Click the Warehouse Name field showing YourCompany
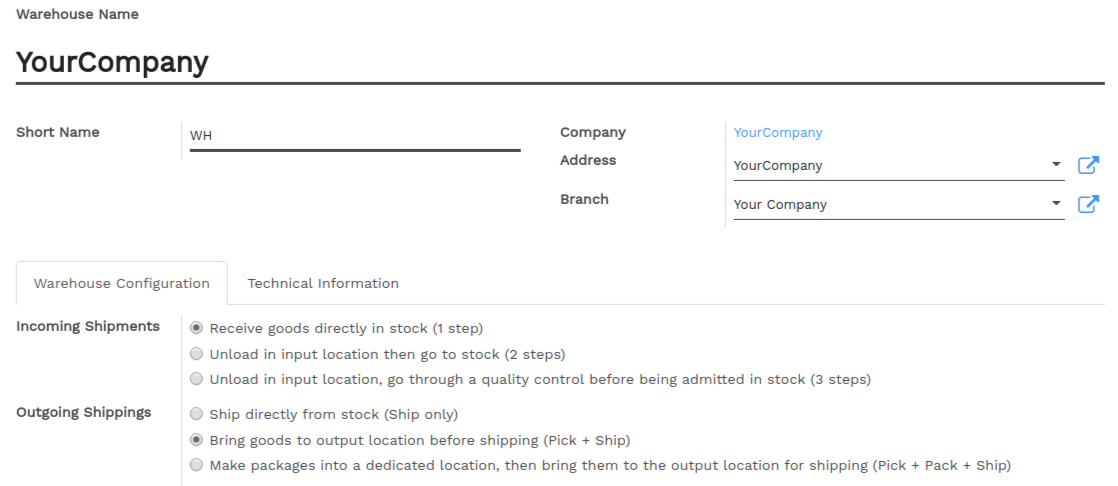The width and height of the screenshot is (1118, 486). tap(560, 63)
